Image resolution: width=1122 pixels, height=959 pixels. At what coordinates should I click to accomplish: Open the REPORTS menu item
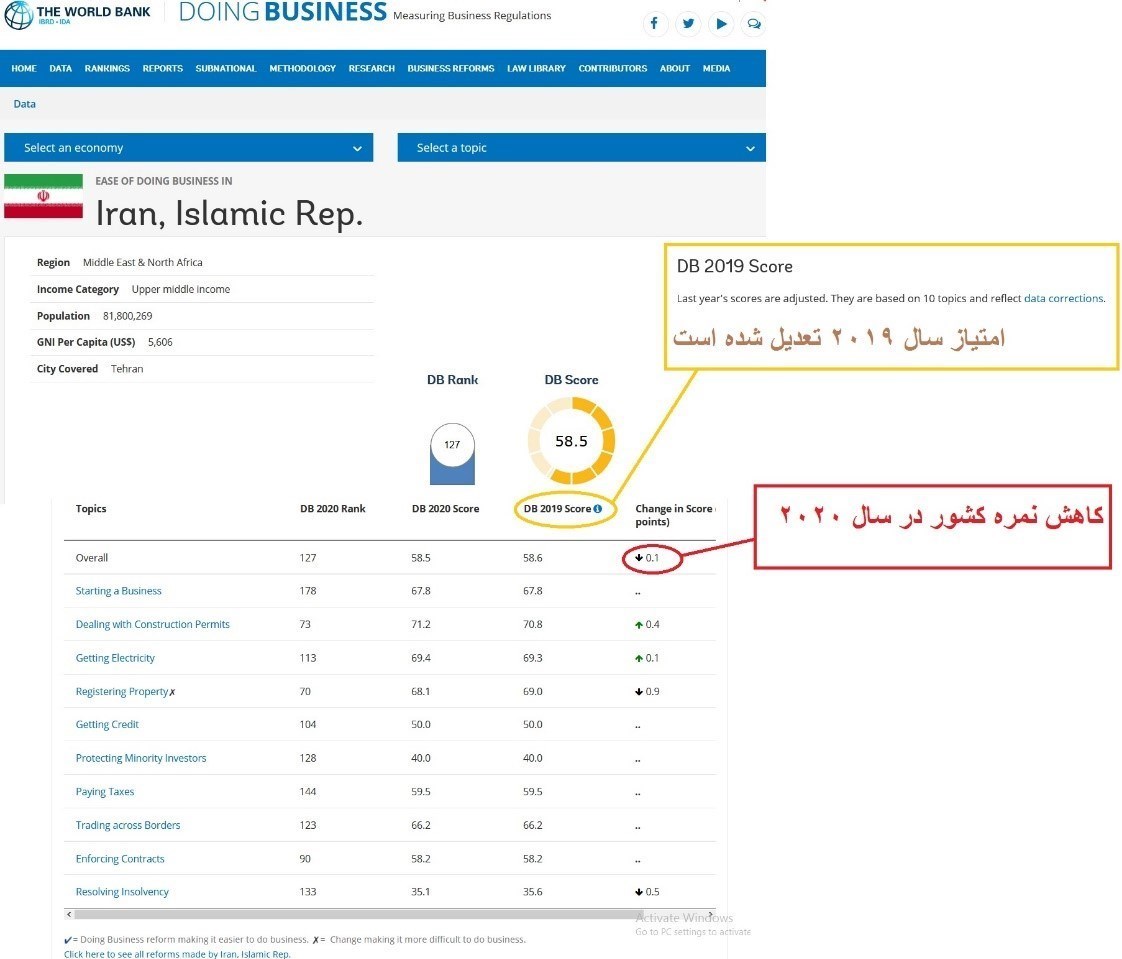(162, 69)
